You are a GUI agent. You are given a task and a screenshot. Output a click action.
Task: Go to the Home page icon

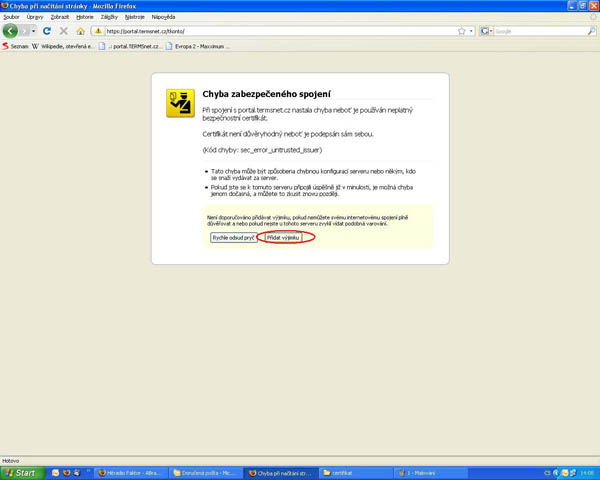coord(80,31)
